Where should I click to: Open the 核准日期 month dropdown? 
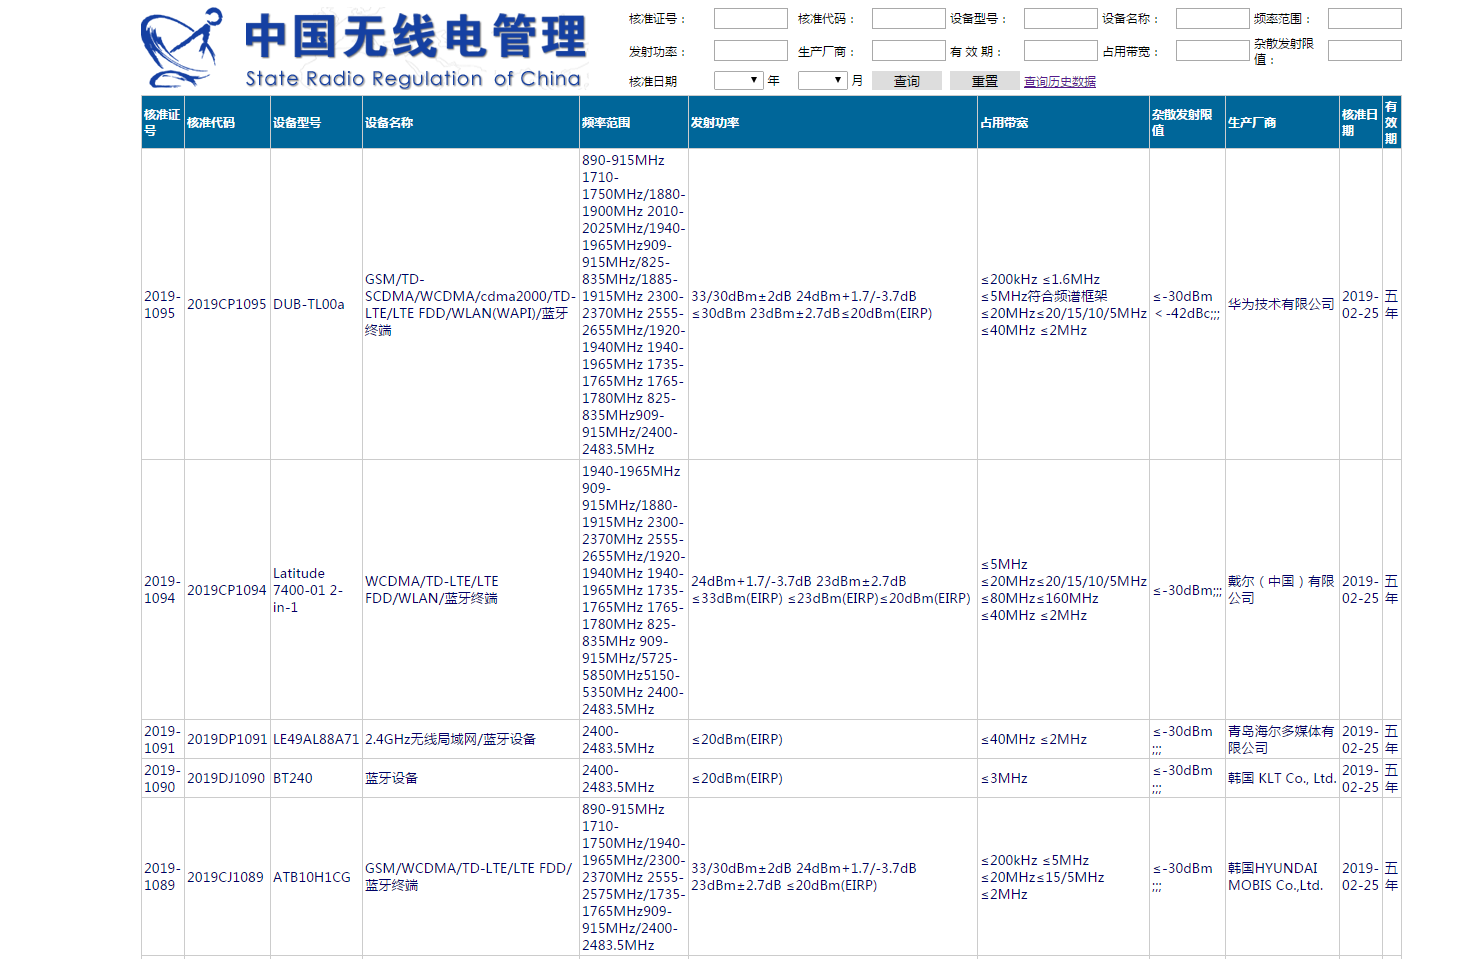tap(823, 81)
